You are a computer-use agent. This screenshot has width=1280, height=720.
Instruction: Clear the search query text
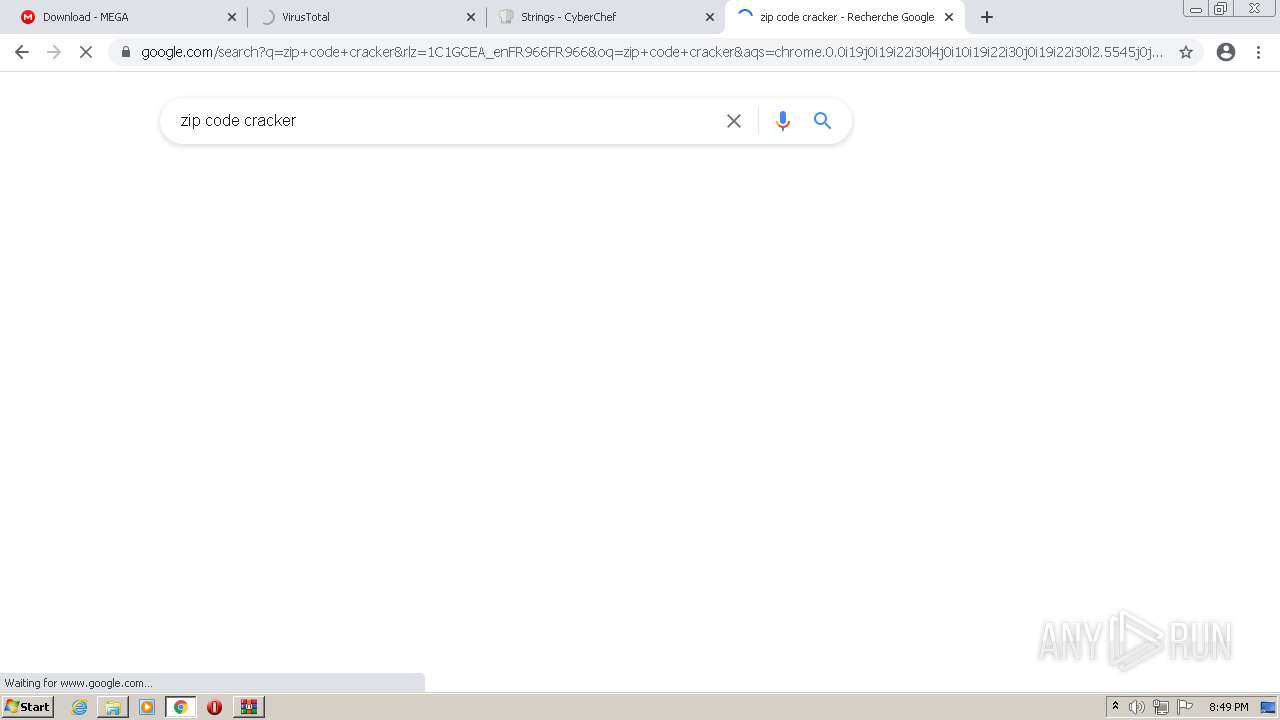point(734,121)
